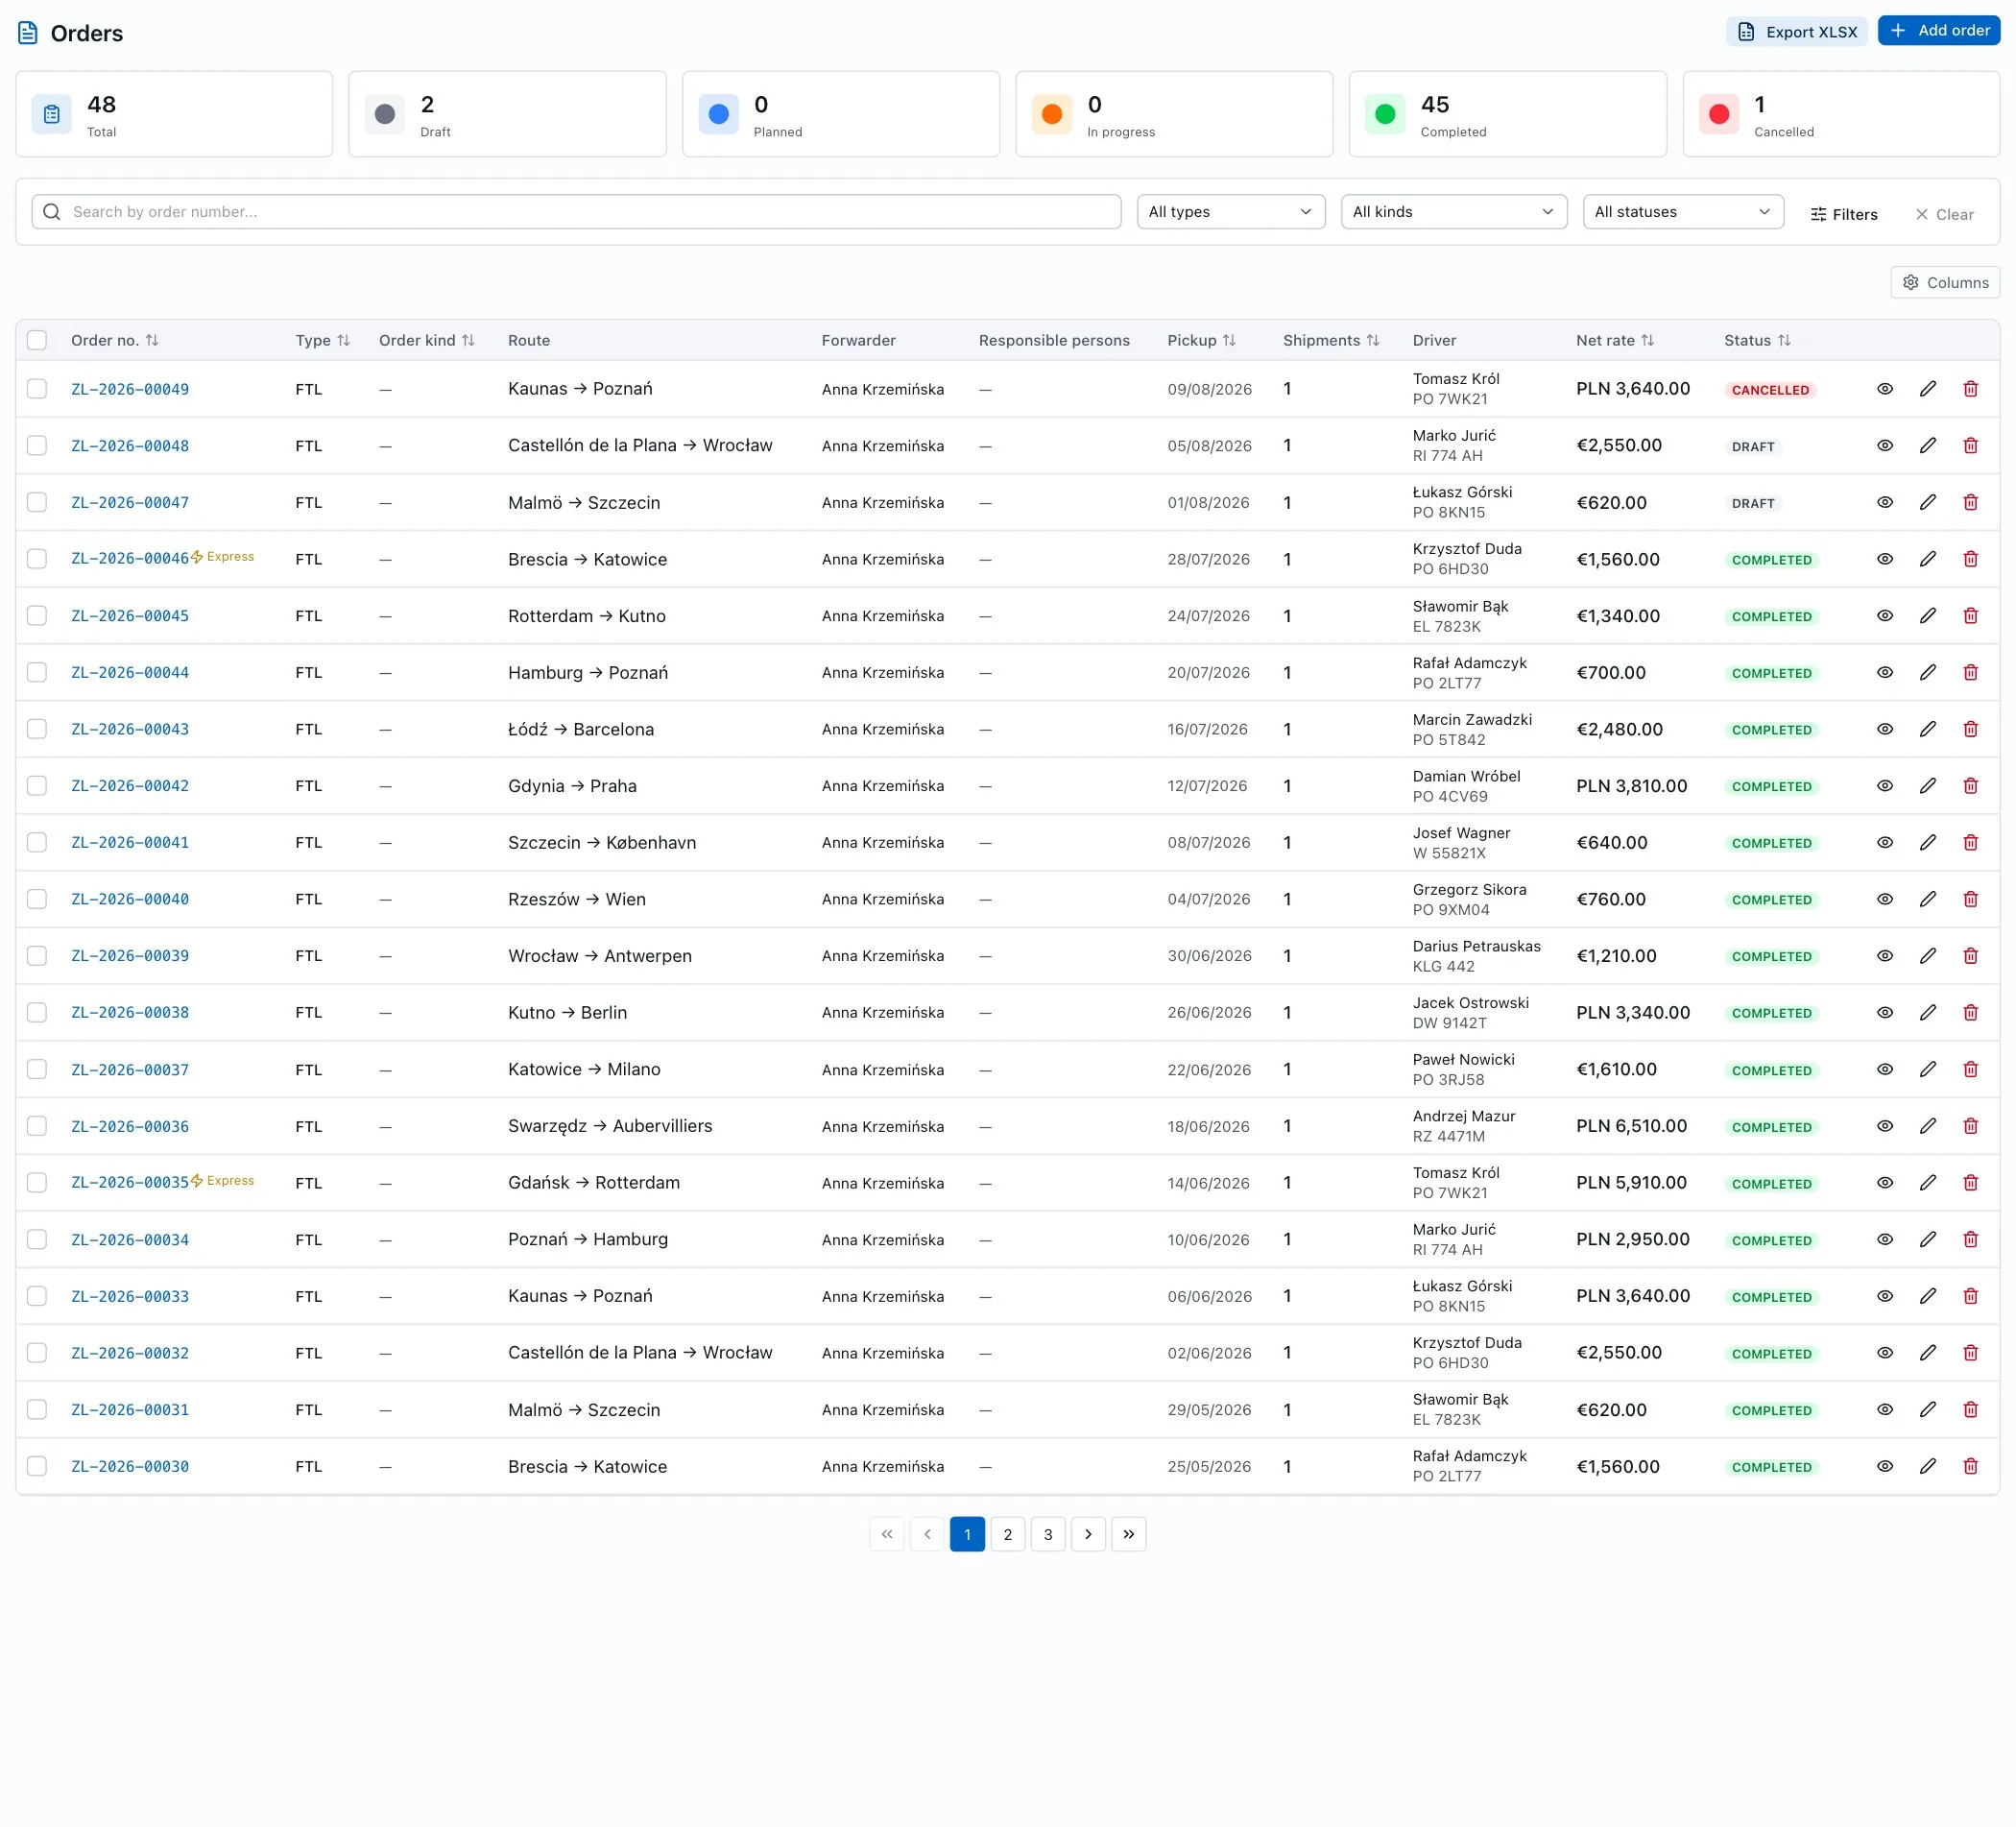Jump to last page
This screenshot has height=1827, width=2016.
click(1128, 1534)
